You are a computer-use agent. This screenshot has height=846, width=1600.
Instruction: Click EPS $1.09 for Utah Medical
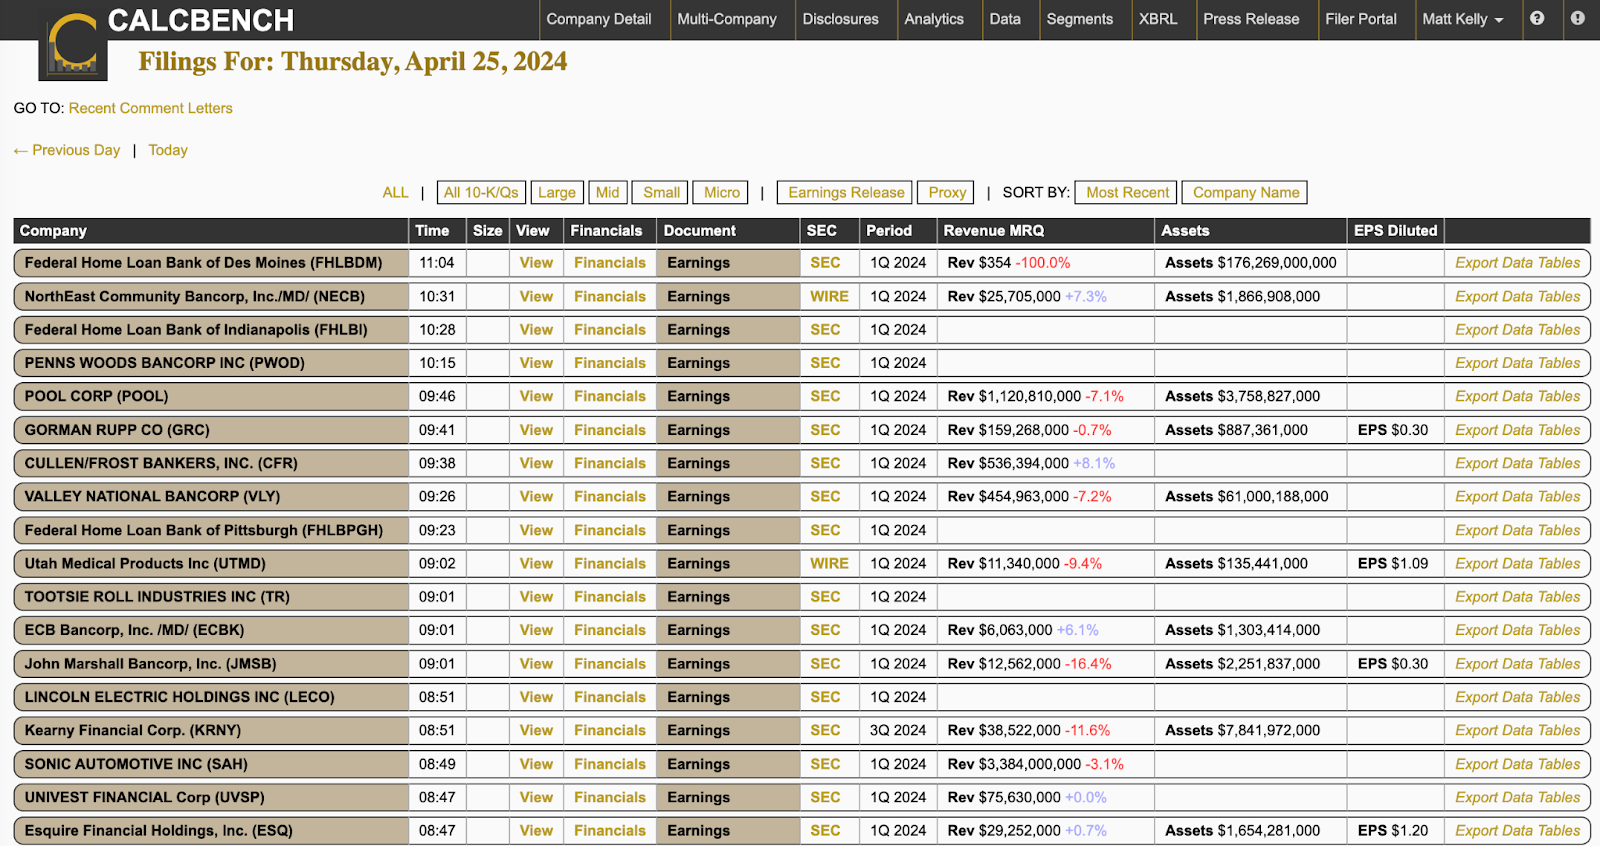tap(1393, 563)
